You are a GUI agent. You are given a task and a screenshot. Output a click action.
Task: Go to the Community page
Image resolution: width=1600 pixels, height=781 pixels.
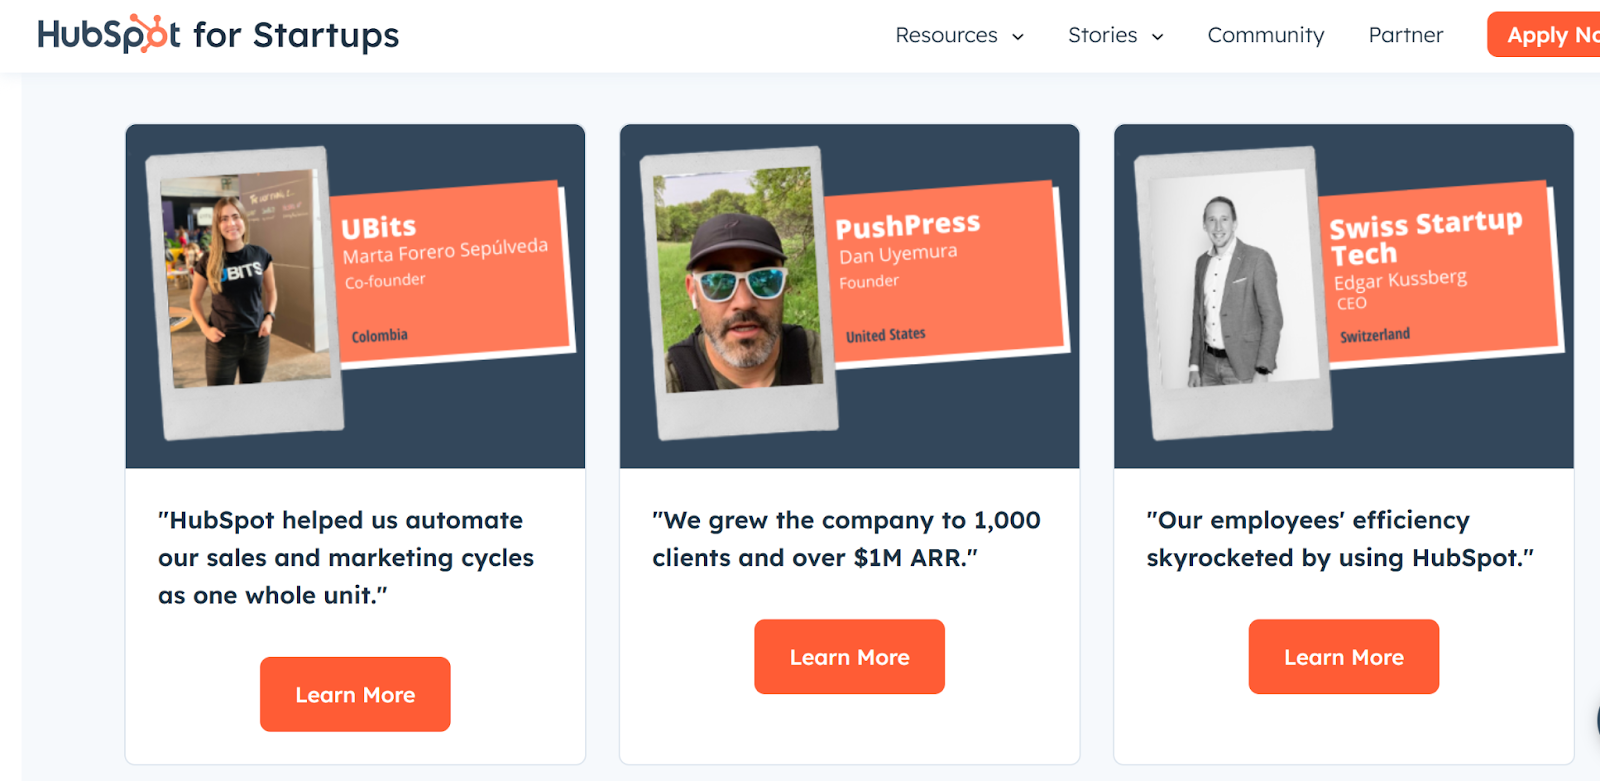pyautogui.click(x=1265, y=35)
